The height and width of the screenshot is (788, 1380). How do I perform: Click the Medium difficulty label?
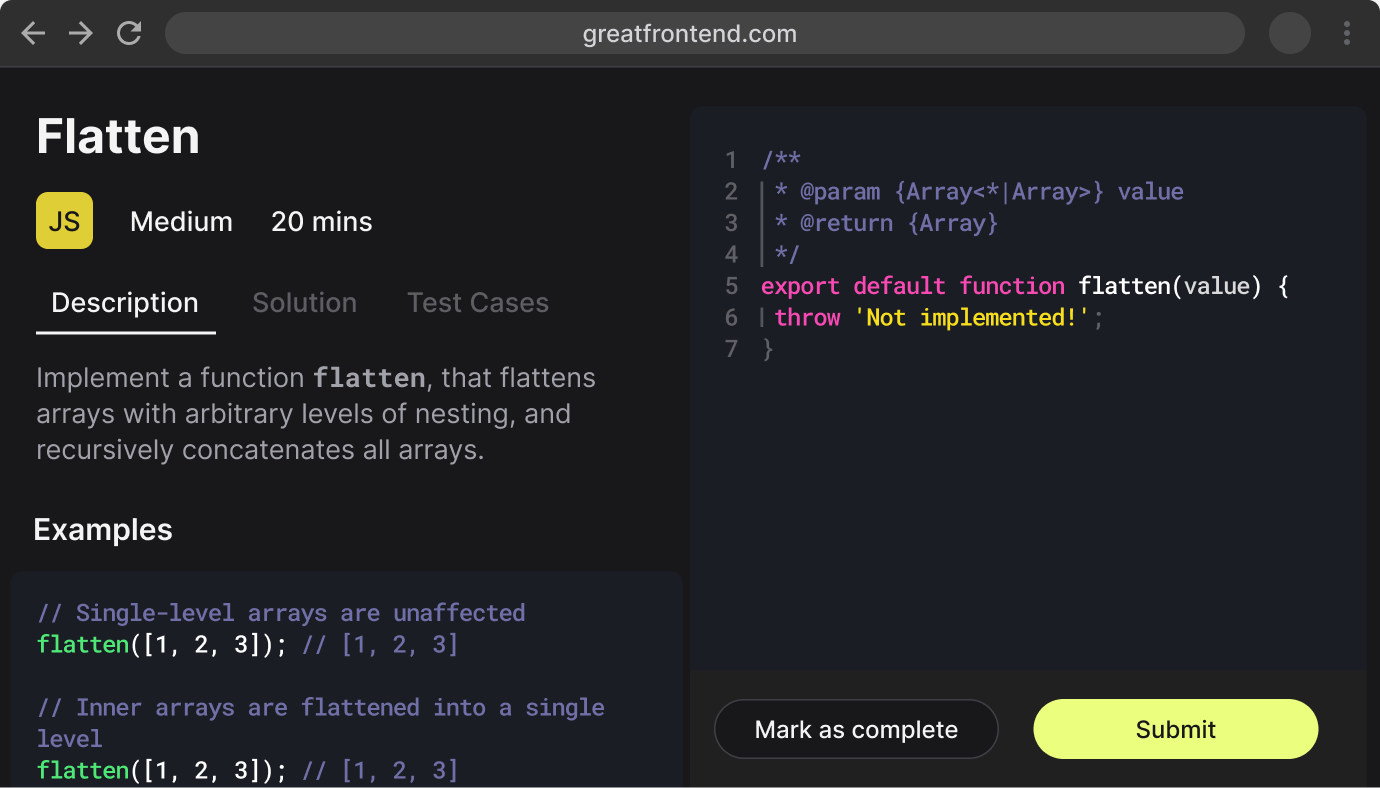181,221
